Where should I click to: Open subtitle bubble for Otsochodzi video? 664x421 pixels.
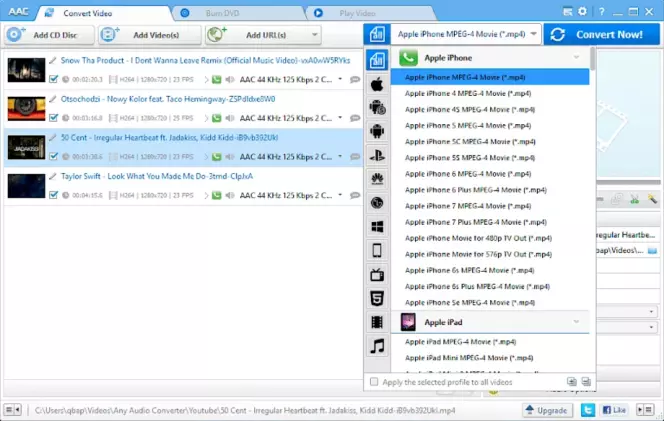point(355,118)
